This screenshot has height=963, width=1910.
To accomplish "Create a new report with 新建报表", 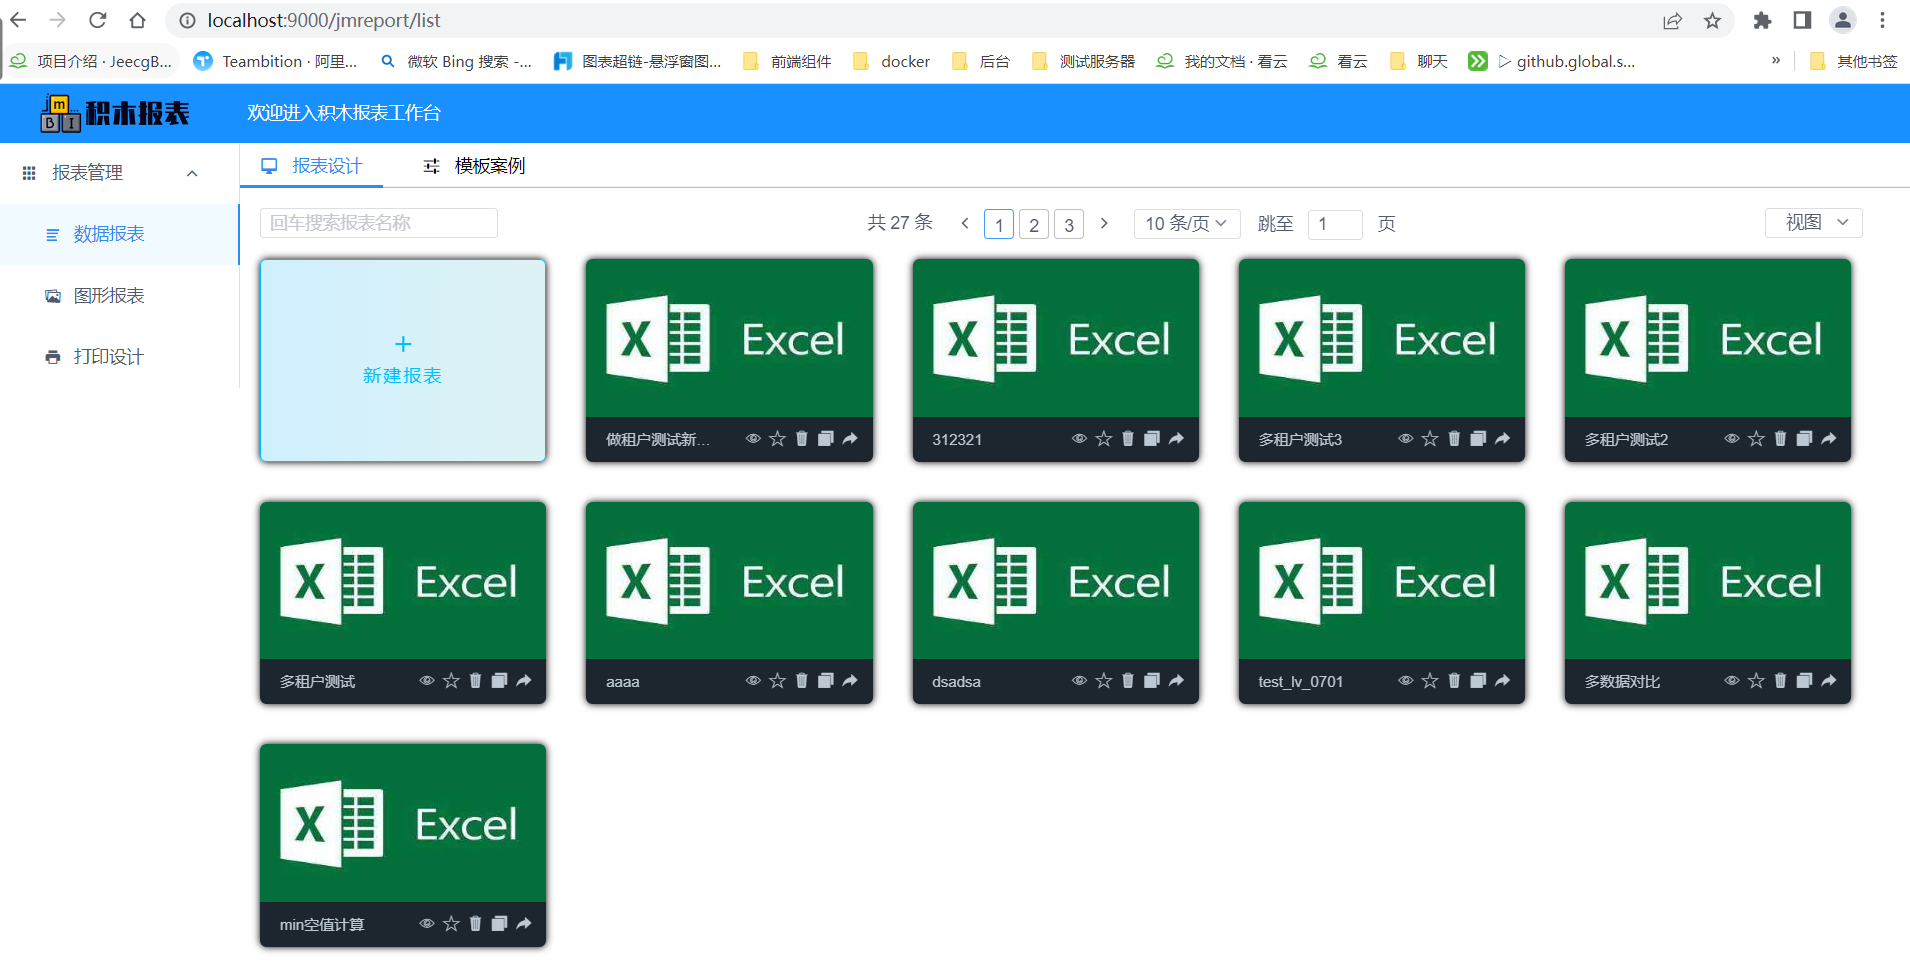I will (403, 360).
